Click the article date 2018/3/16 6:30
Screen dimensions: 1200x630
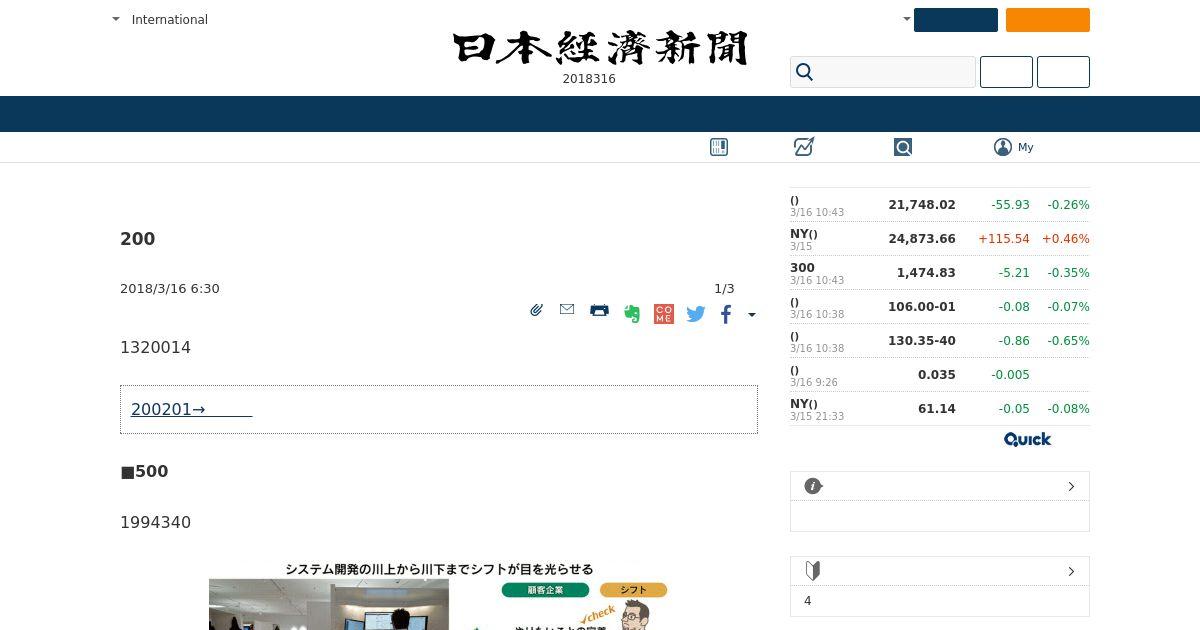[x=170, y=289]
